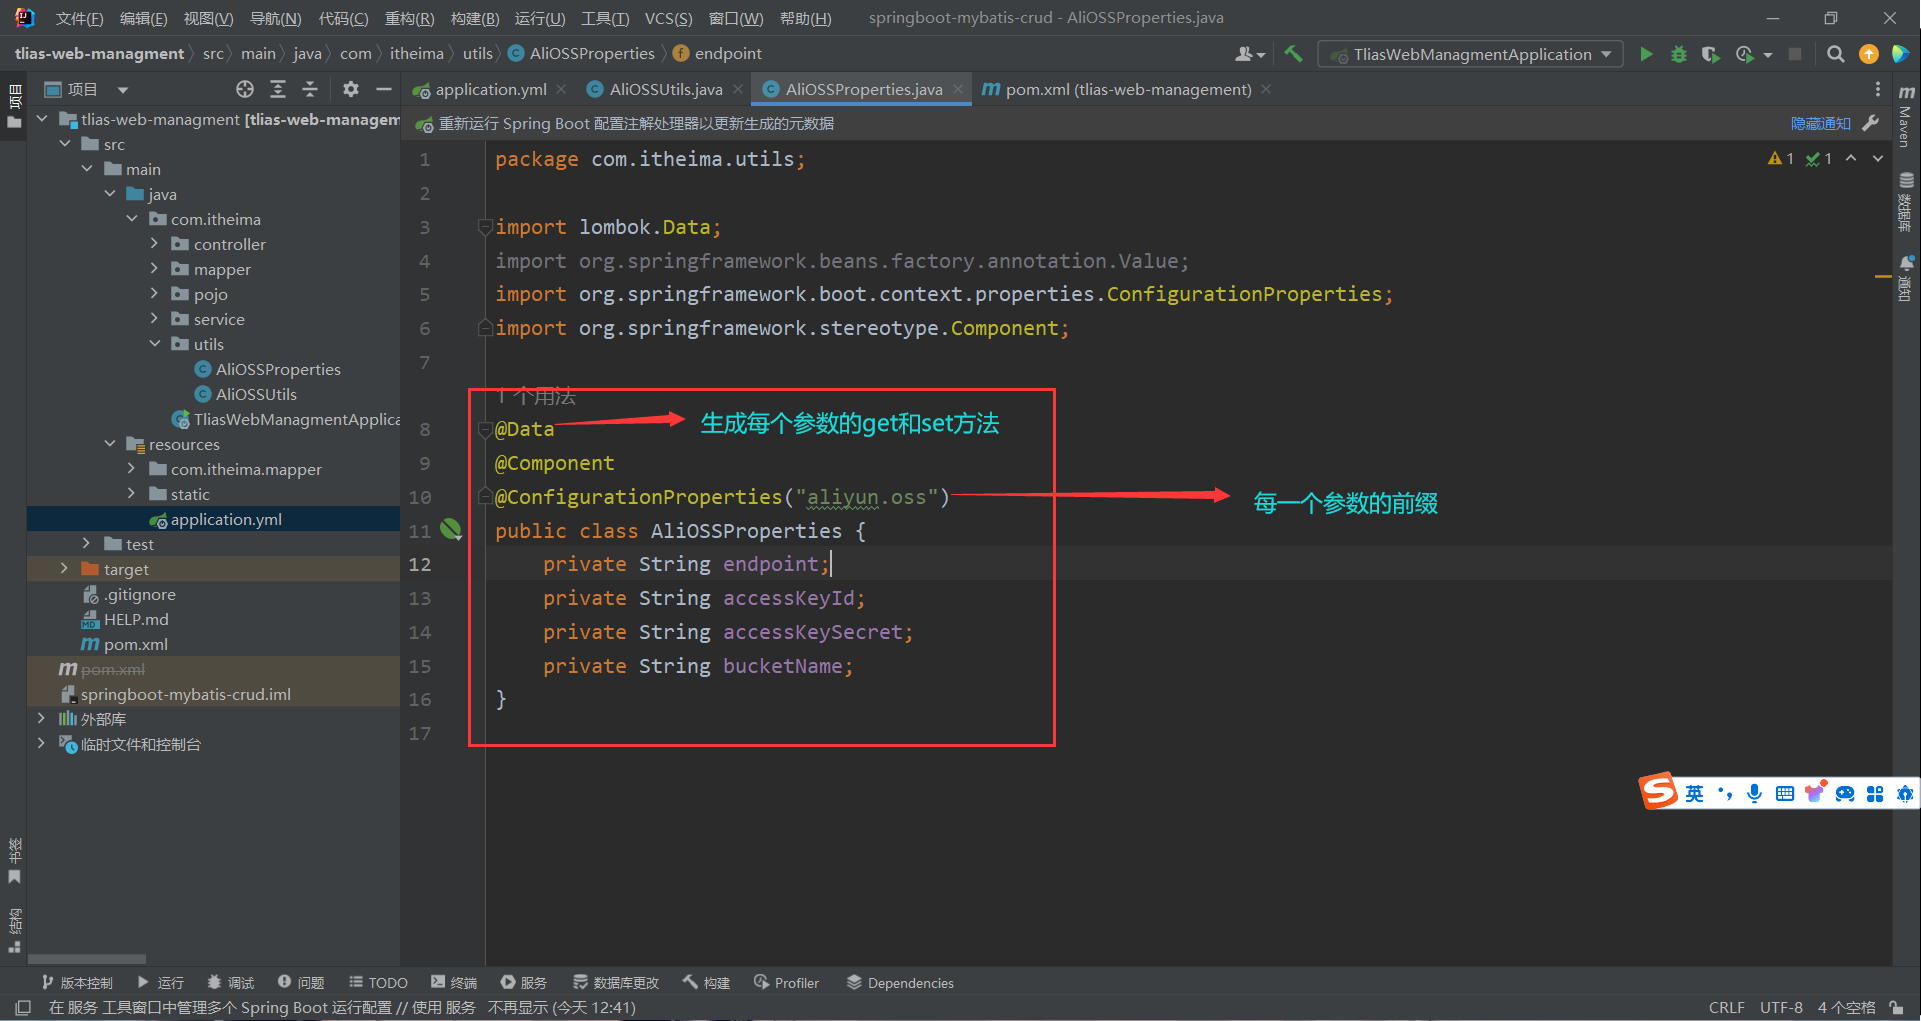Open the VCS(S) menu

(667, 18)
